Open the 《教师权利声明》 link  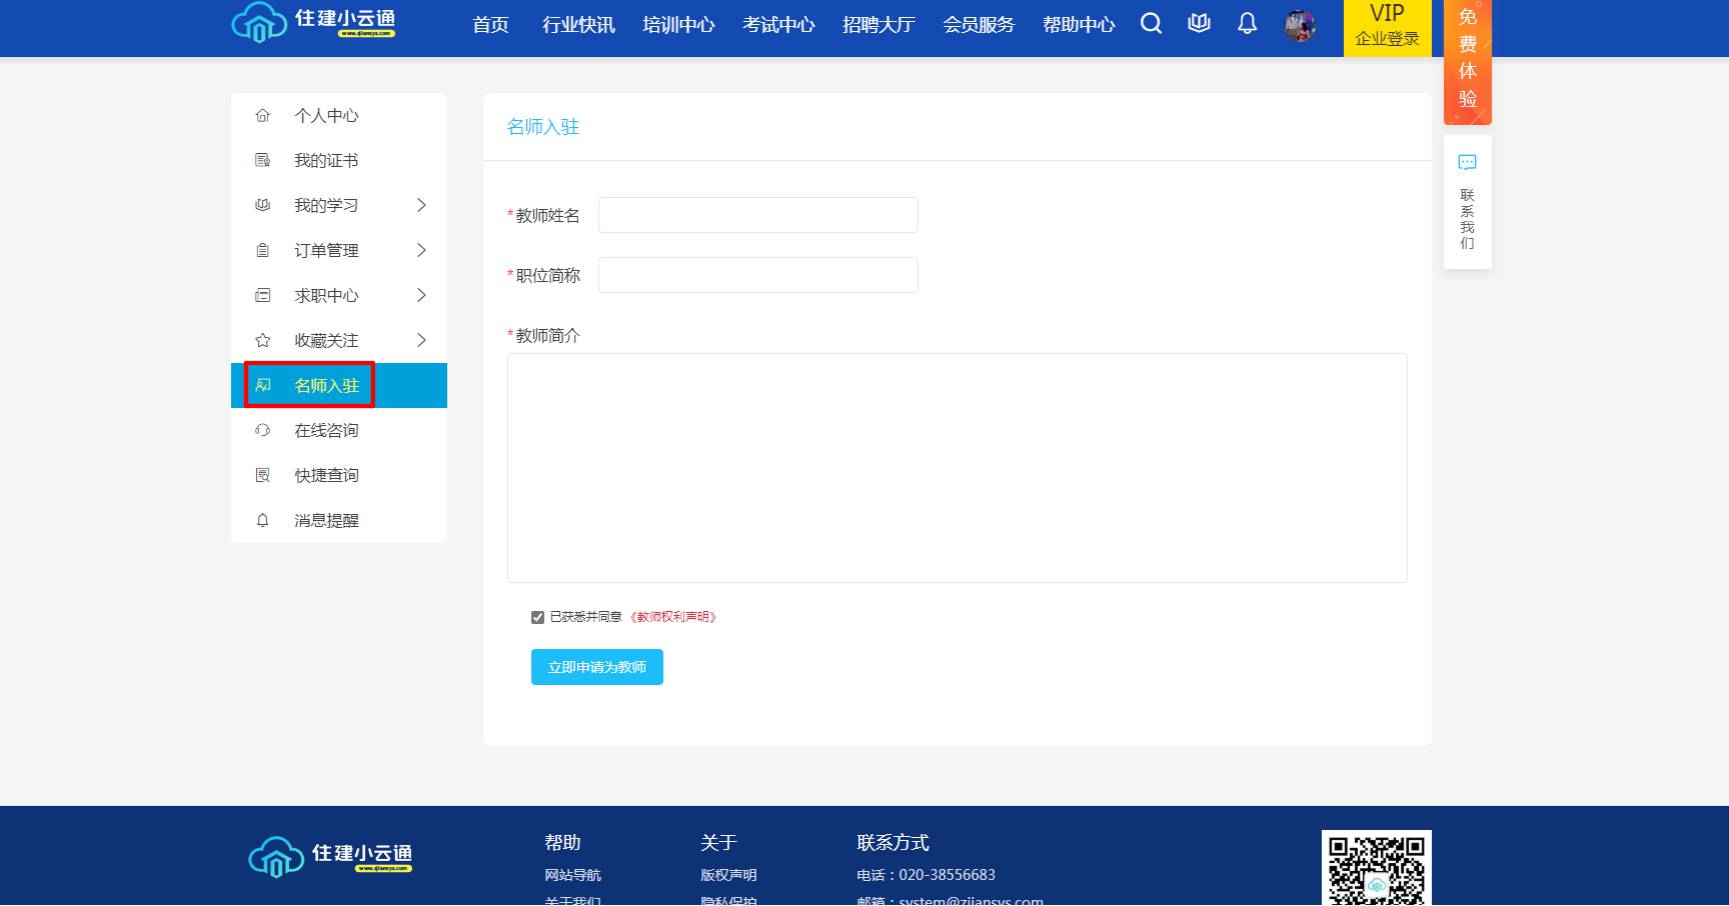click(x=674, y=616)
